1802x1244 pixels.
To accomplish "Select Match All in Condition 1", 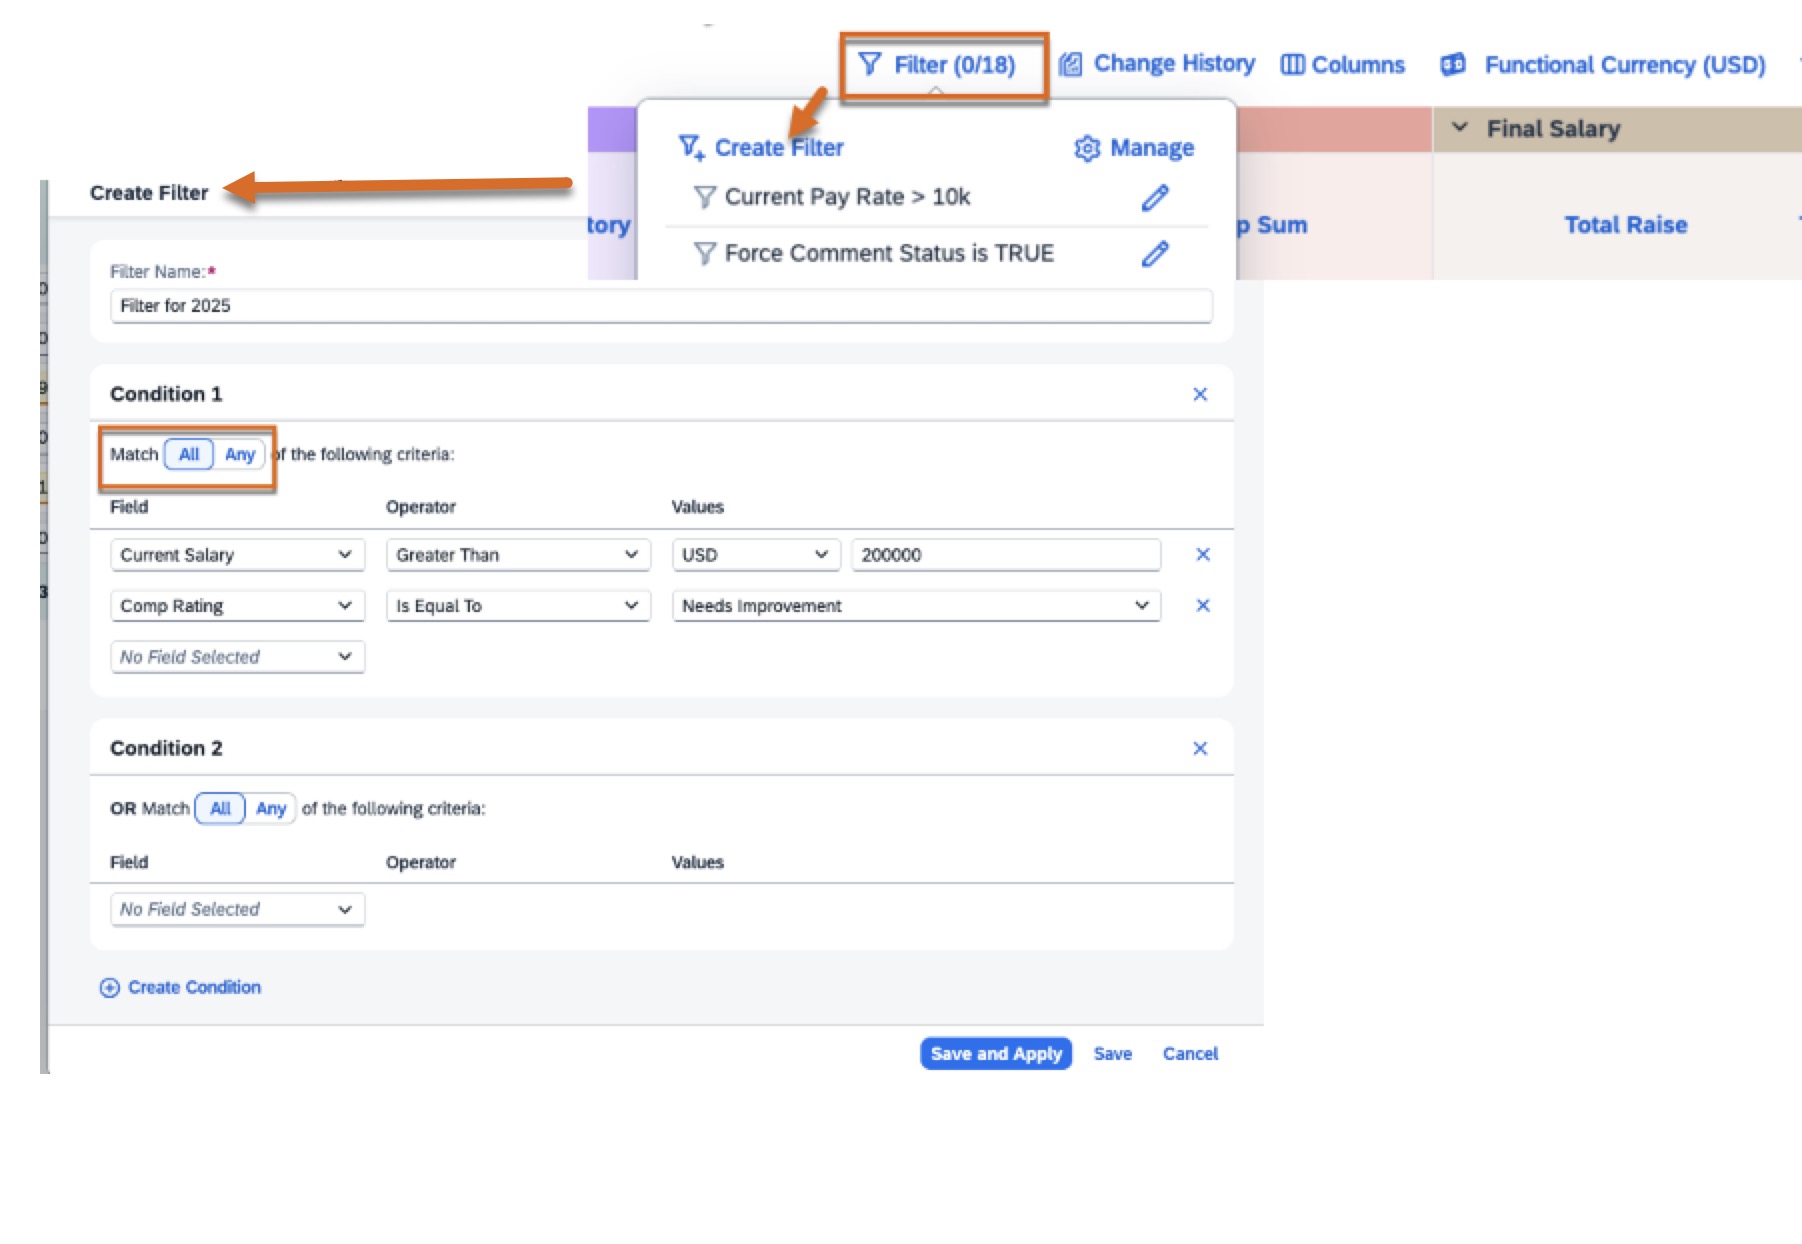I will 189,455.
